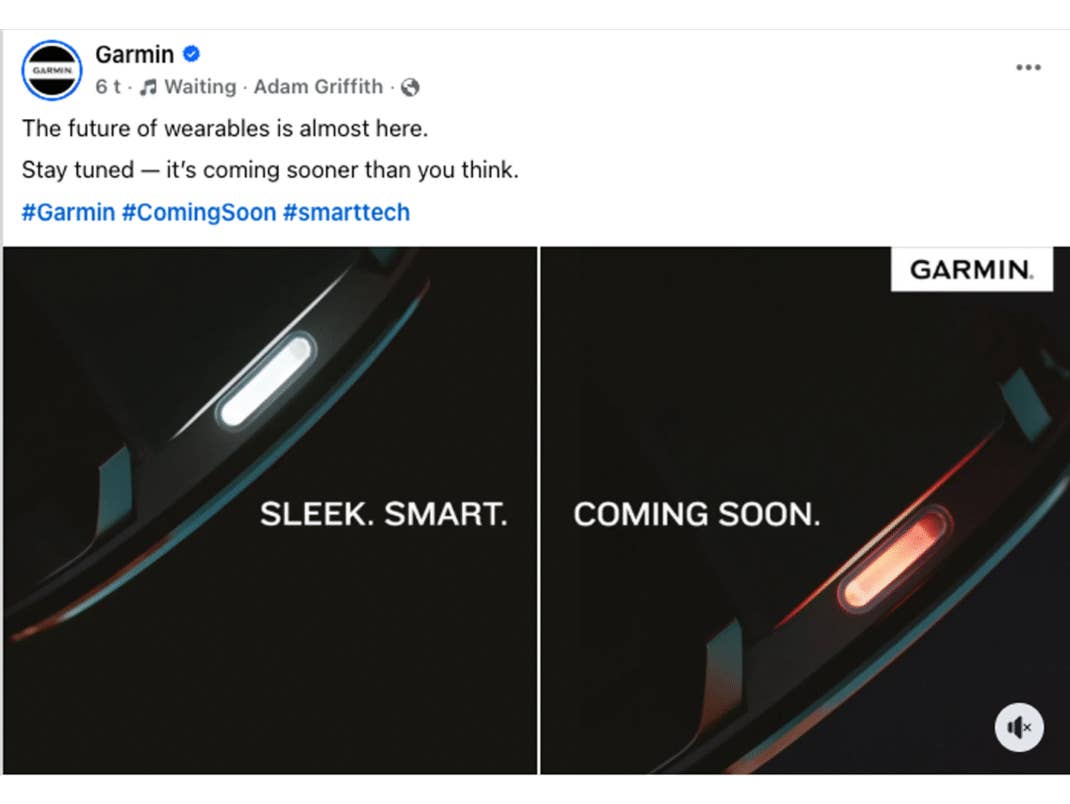Open the "Waiting" audio track link

coord(200,87)
